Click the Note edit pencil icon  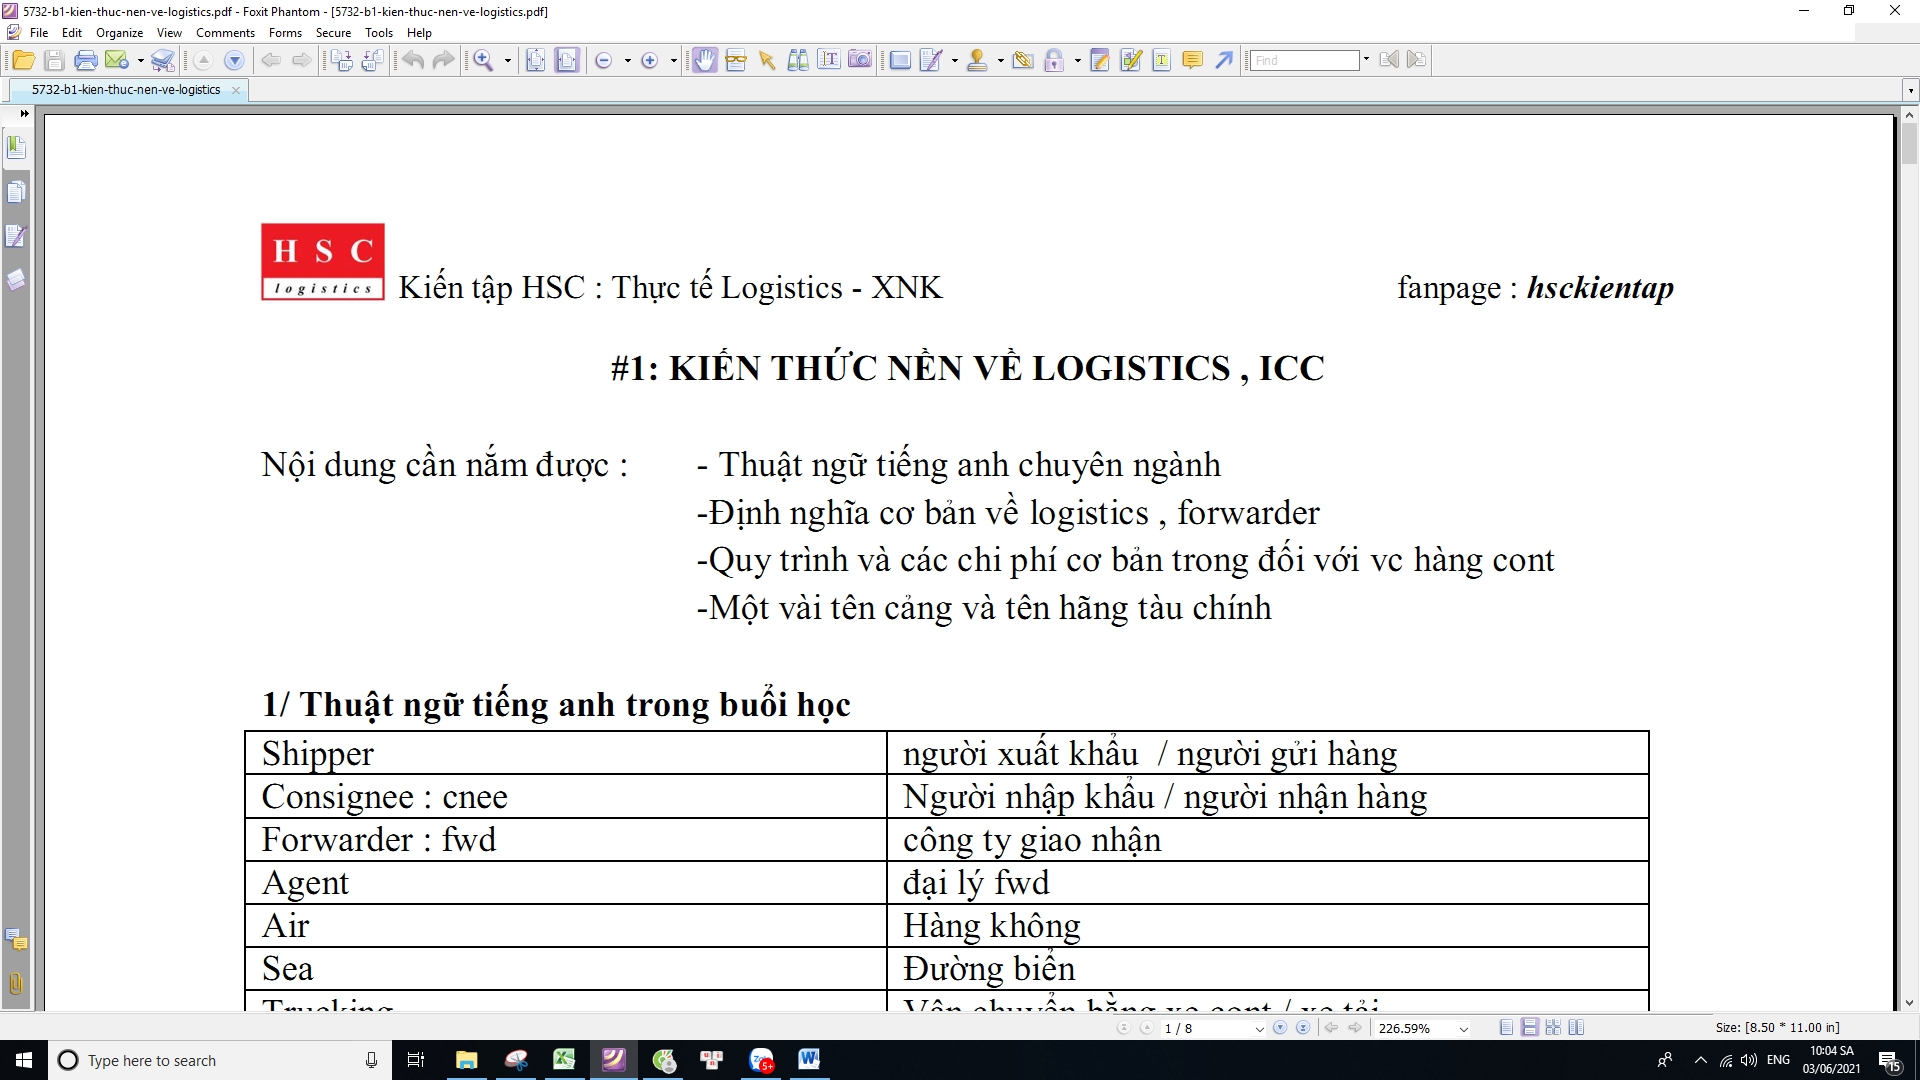tap(1100, 61)
